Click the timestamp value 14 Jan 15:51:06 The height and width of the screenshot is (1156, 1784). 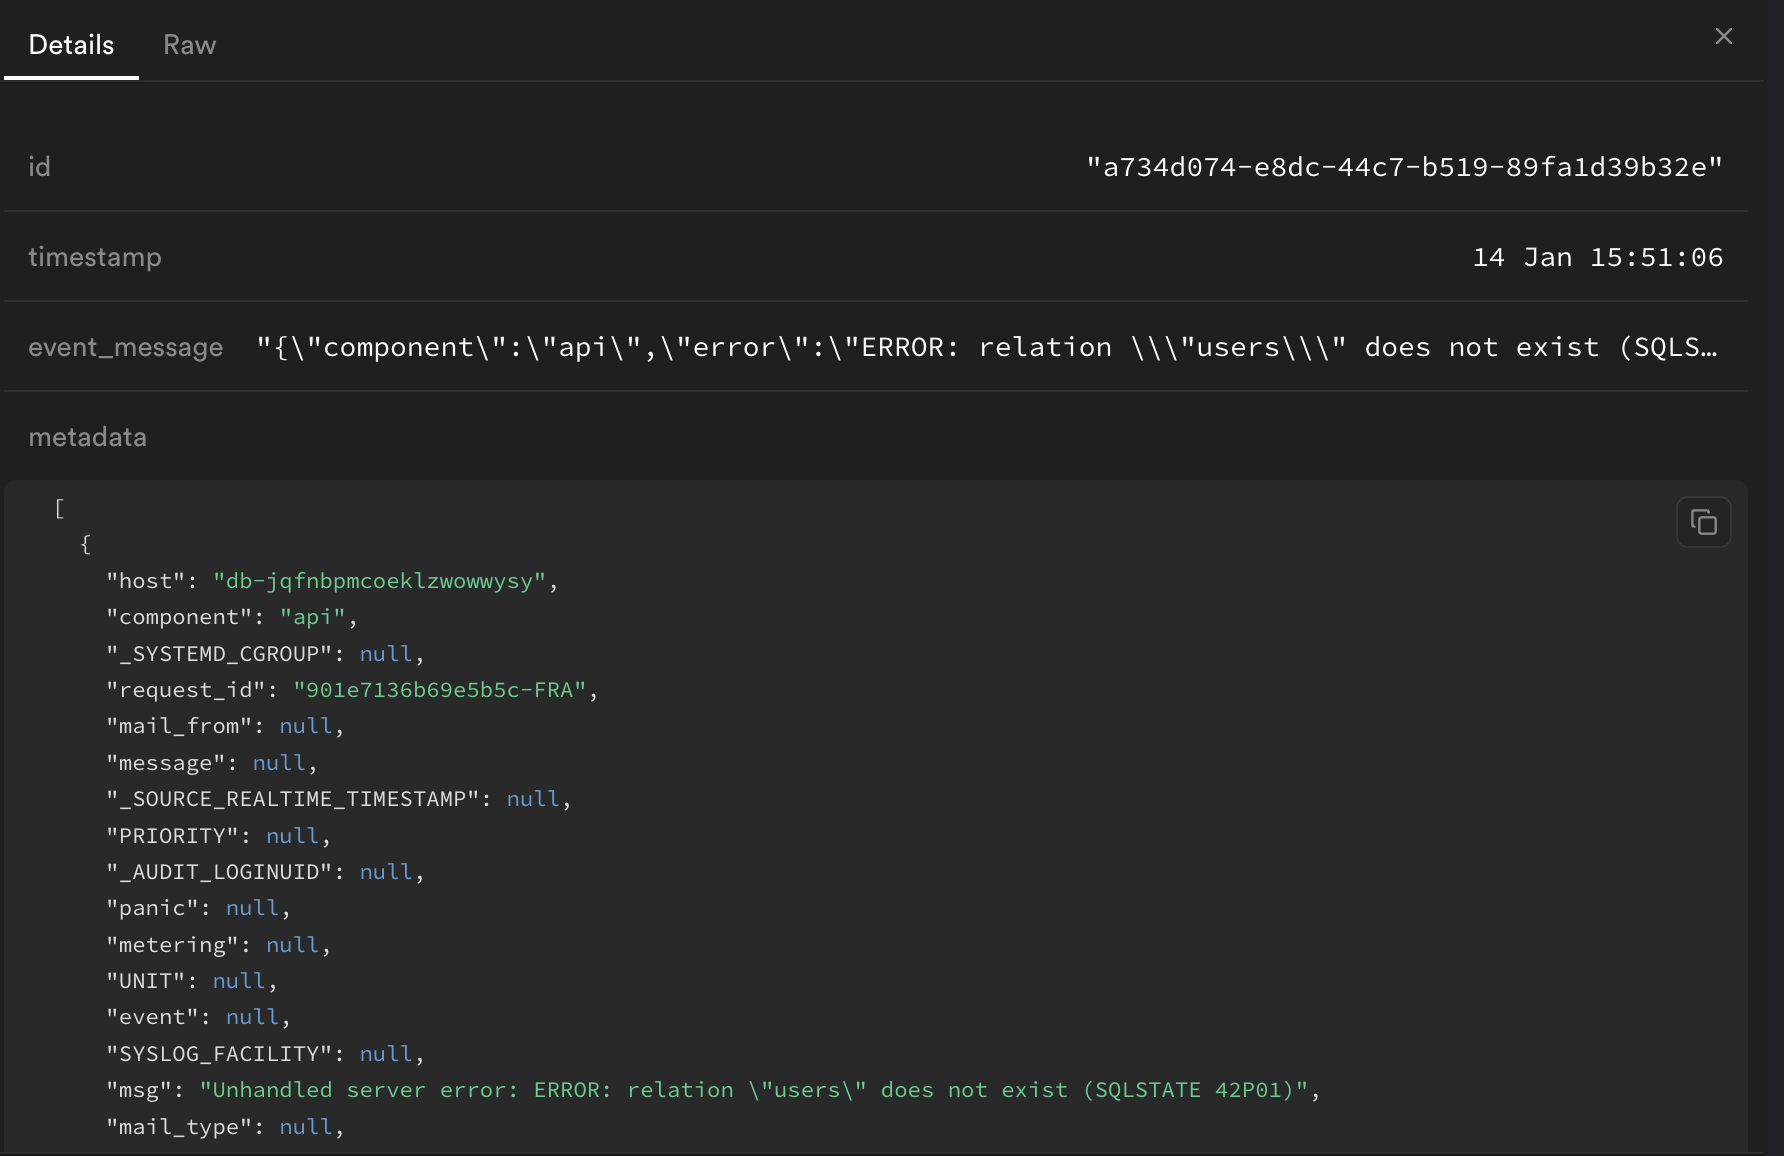1598,257
